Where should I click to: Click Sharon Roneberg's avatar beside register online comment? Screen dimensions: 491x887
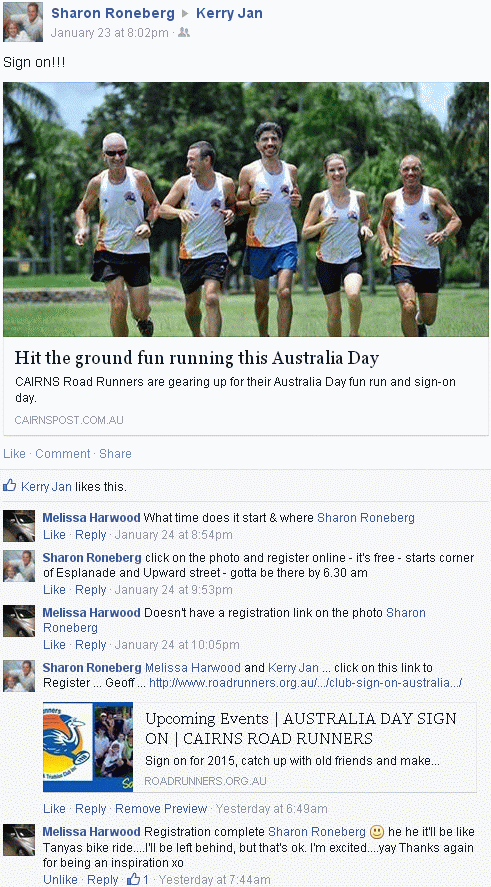(19, 566)
